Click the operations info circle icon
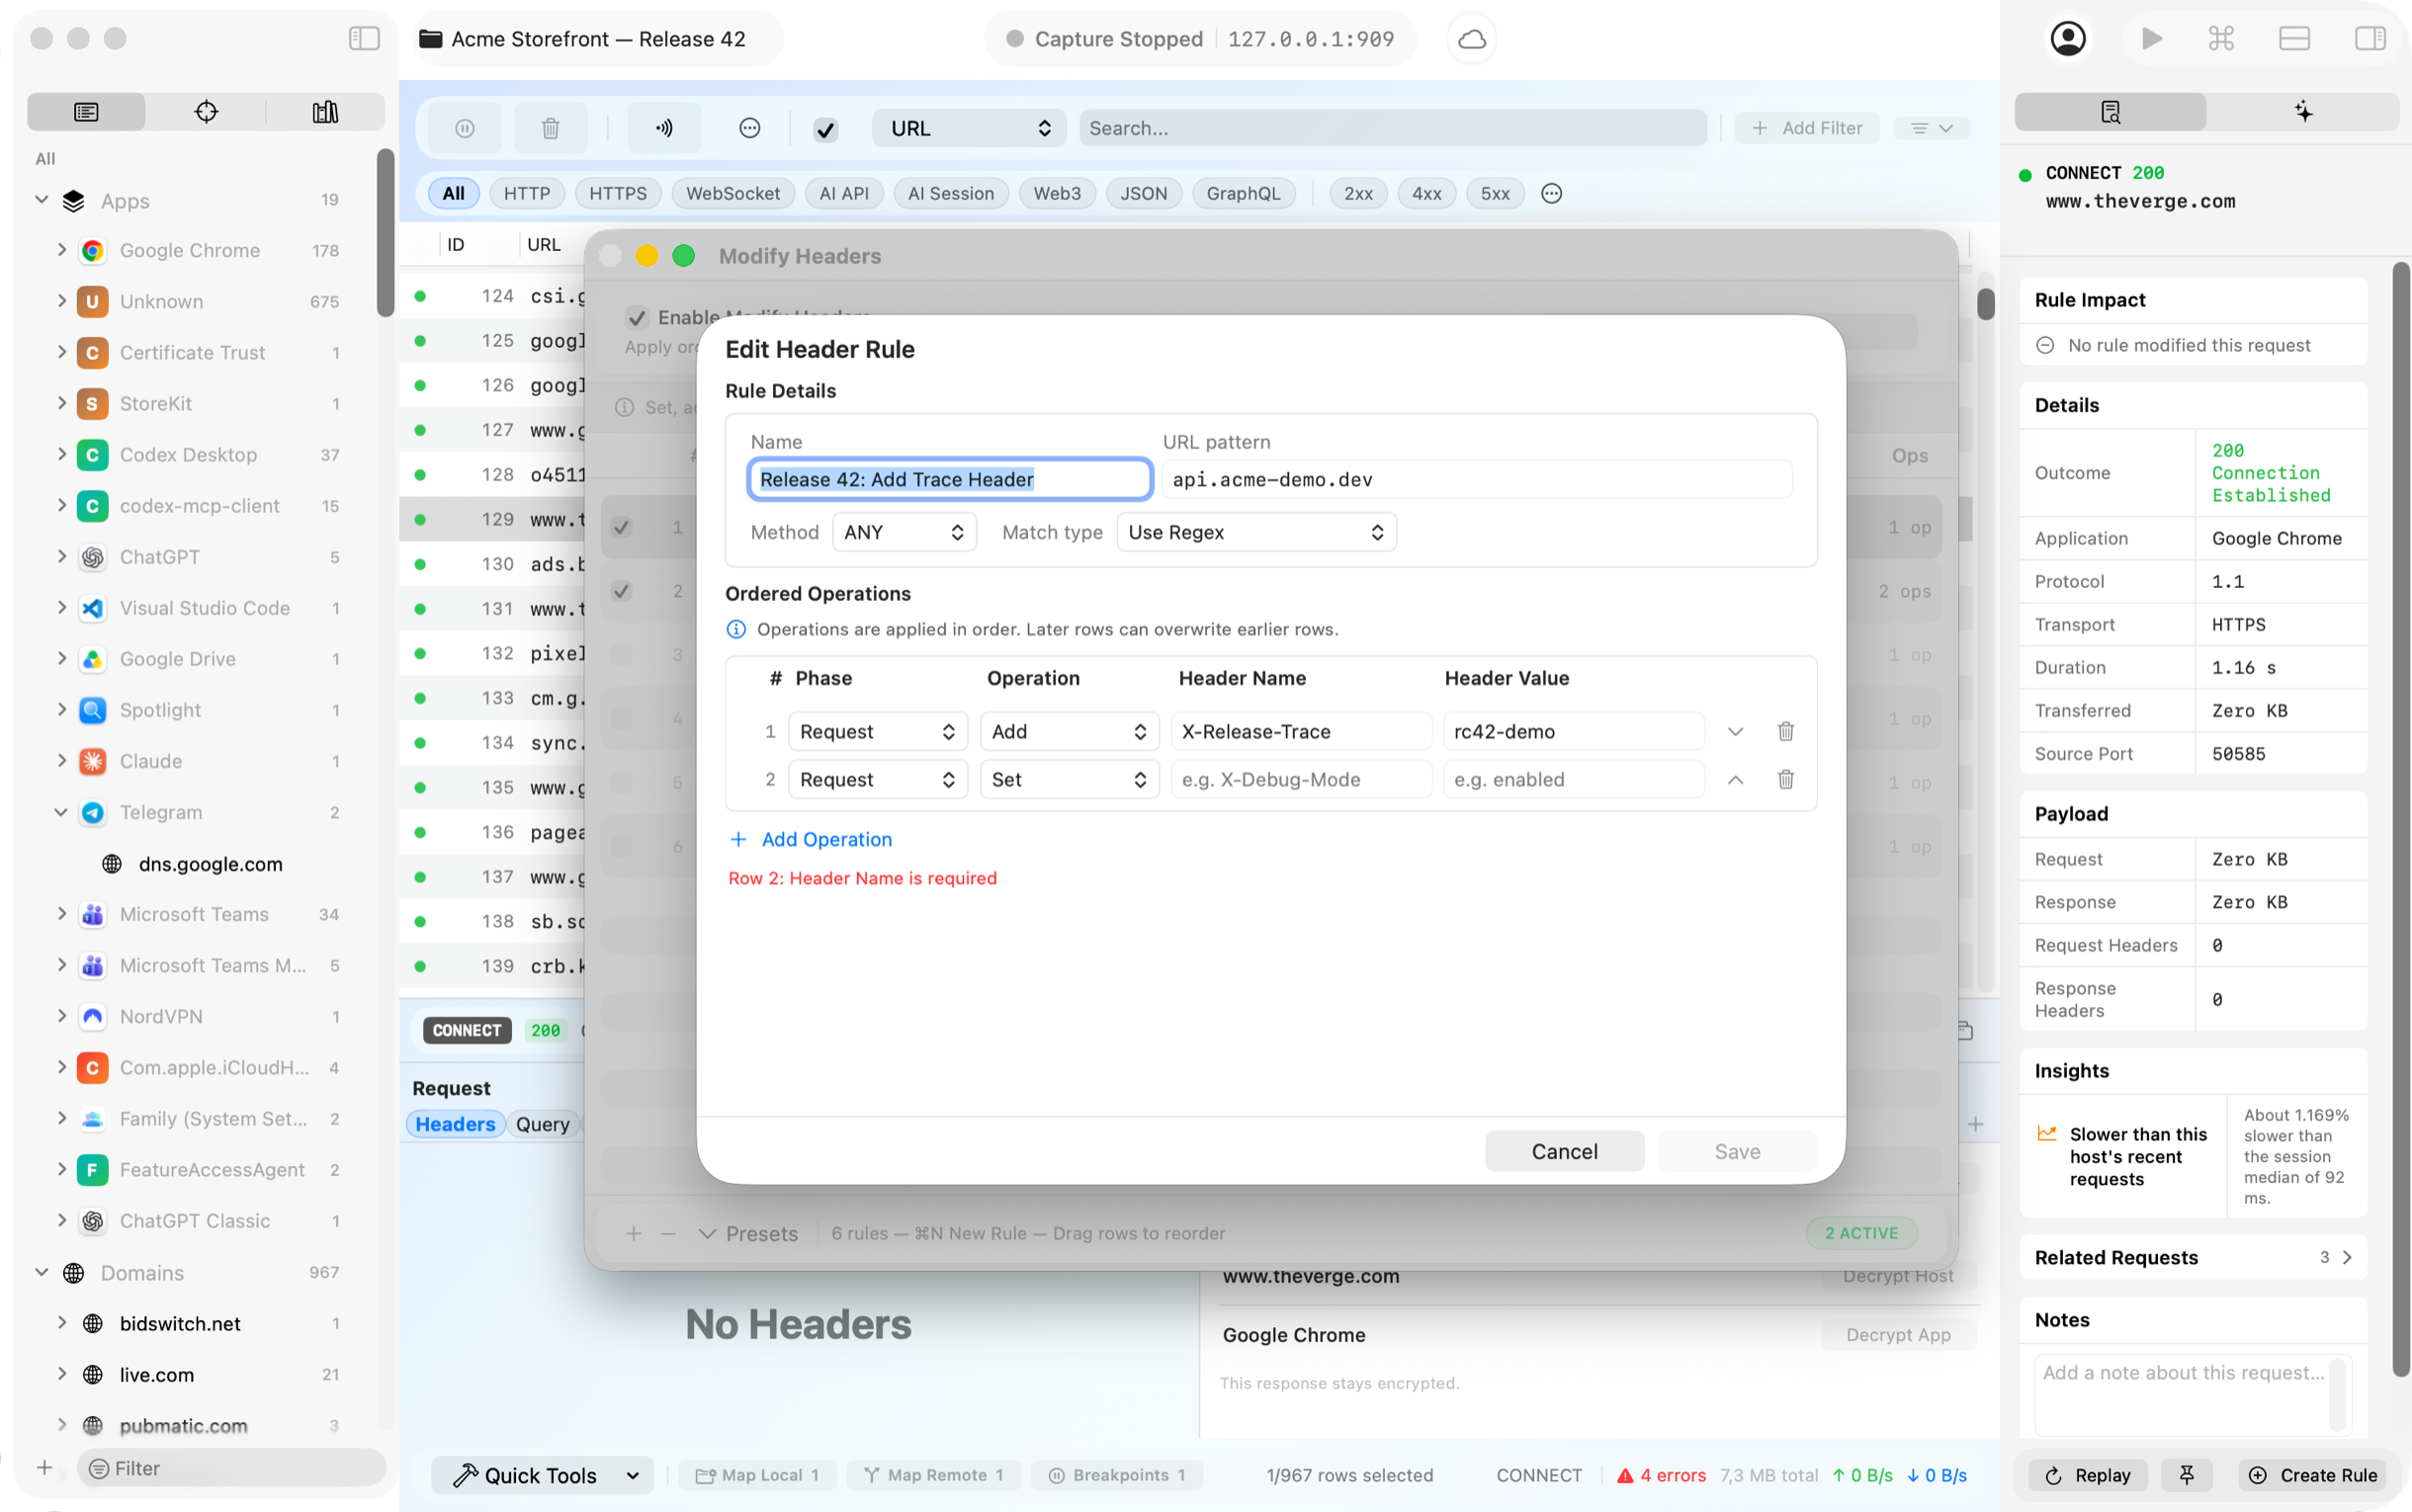This screenshot has height=1512, width=2412. [x=736, y=629]
